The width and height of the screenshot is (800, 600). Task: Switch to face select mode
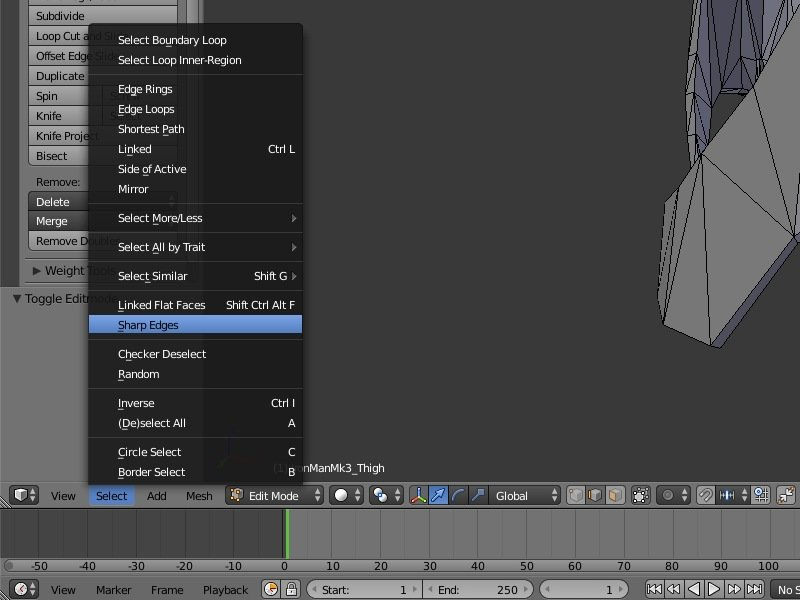click(x=615, y=495)
